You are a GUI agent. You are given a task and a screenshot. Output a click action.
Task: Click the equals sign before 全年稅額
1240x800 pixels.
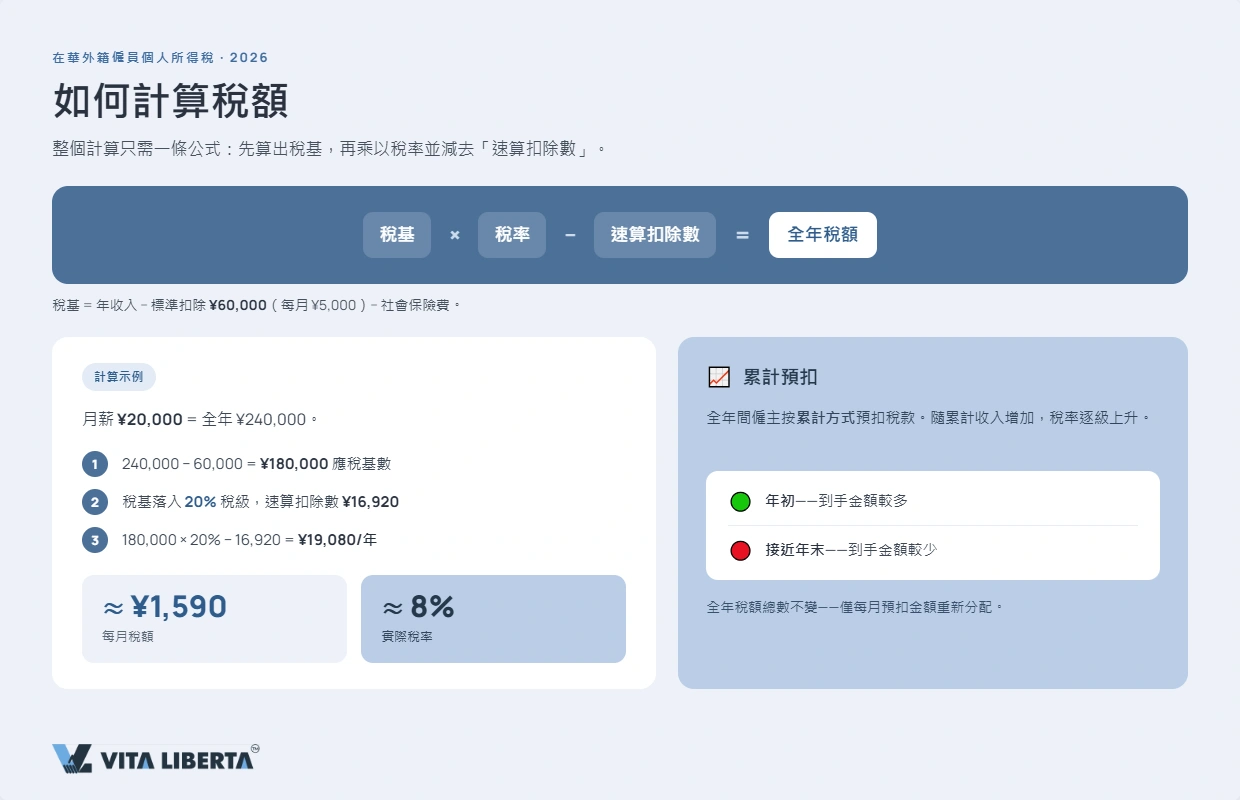click(x=742, y=236)
